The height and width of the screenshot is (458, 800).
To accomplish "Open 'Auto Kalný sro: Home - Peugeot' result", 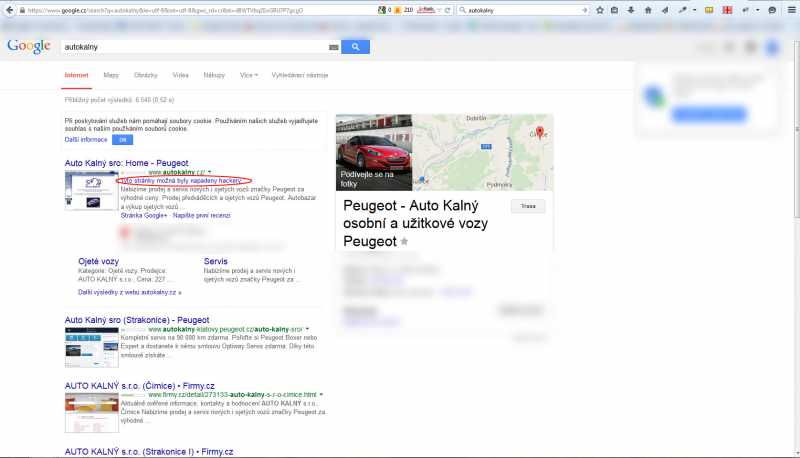I will [x=126, y=161].
